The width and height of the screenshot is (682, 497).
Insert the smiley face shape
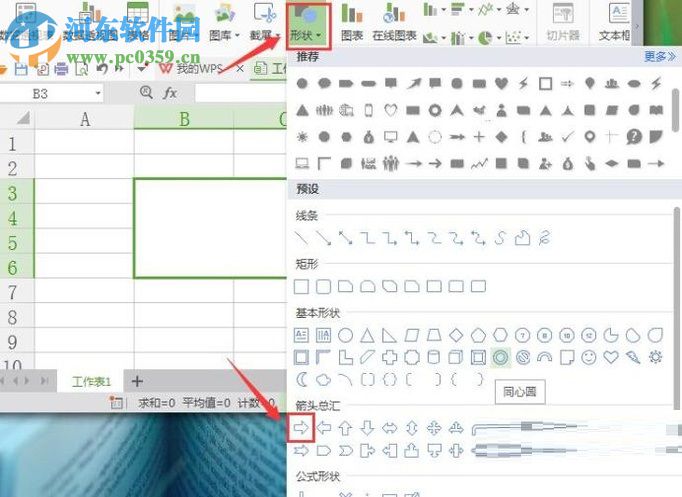(589, 357)
